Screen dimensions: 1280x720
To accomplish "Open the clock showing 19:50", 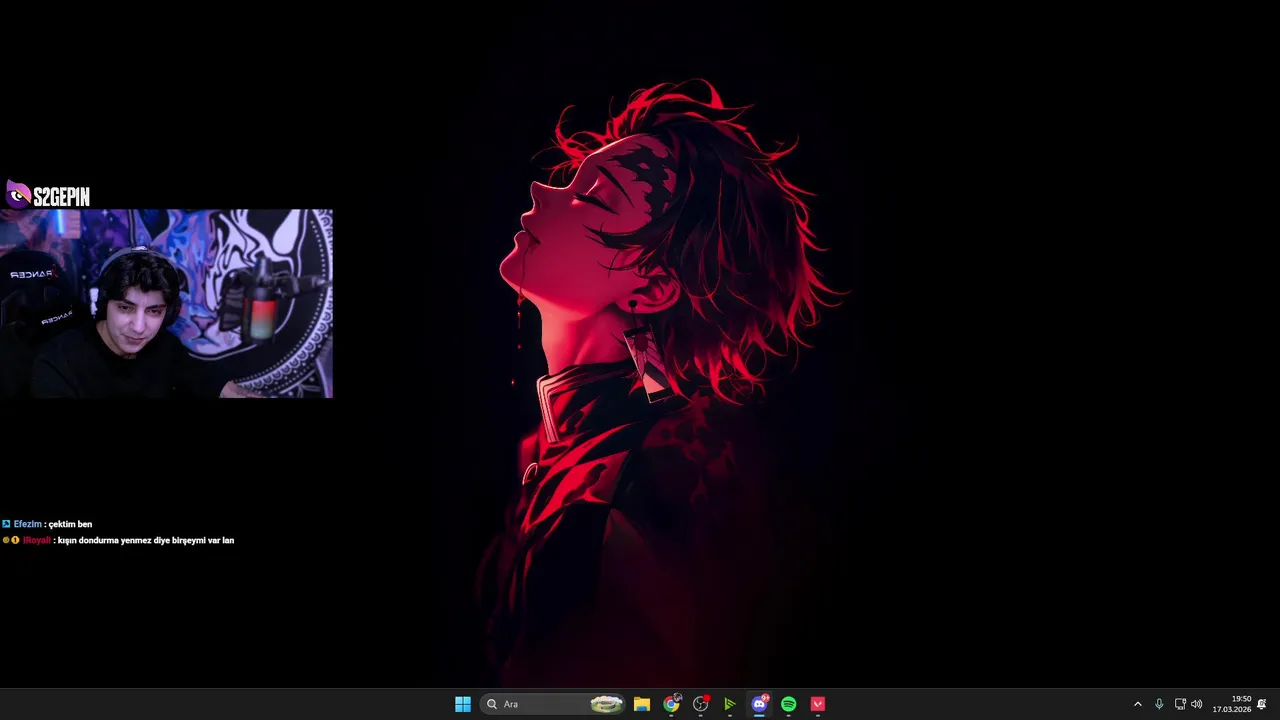I will click(1232, 704).
